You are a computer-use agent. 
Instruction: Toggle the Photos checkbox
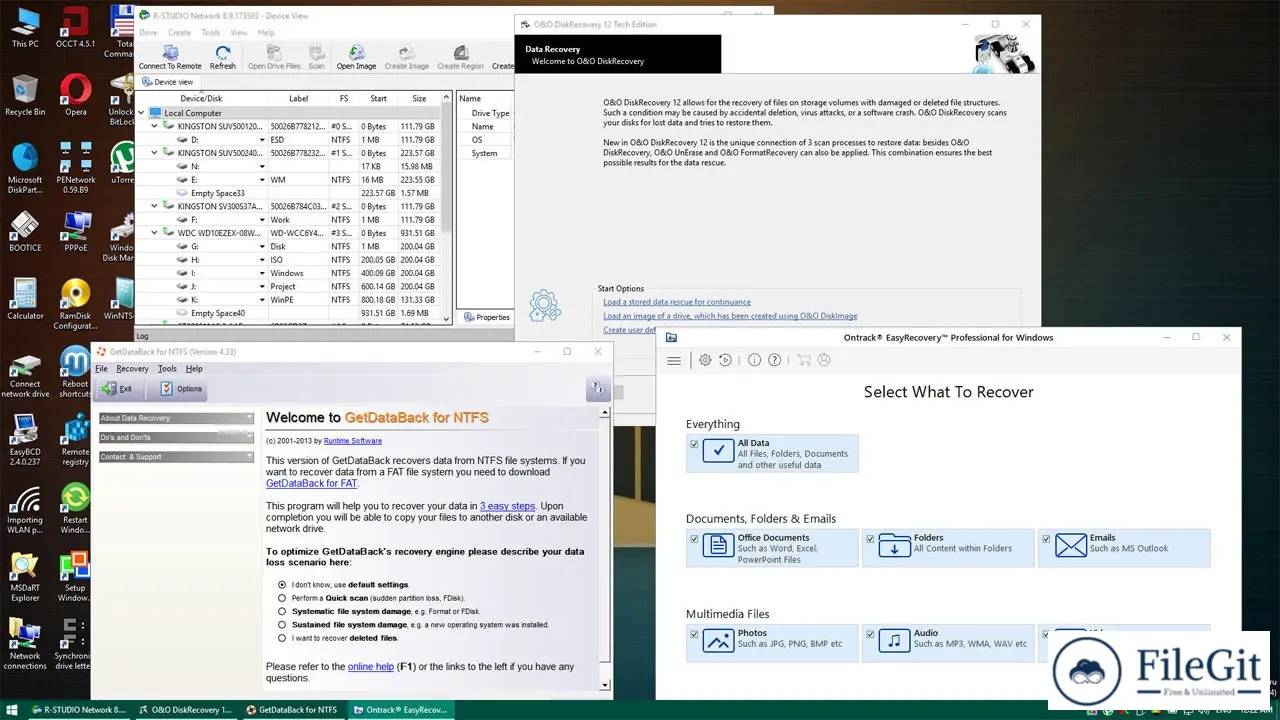pyautogui.click(x=694, y=634)
